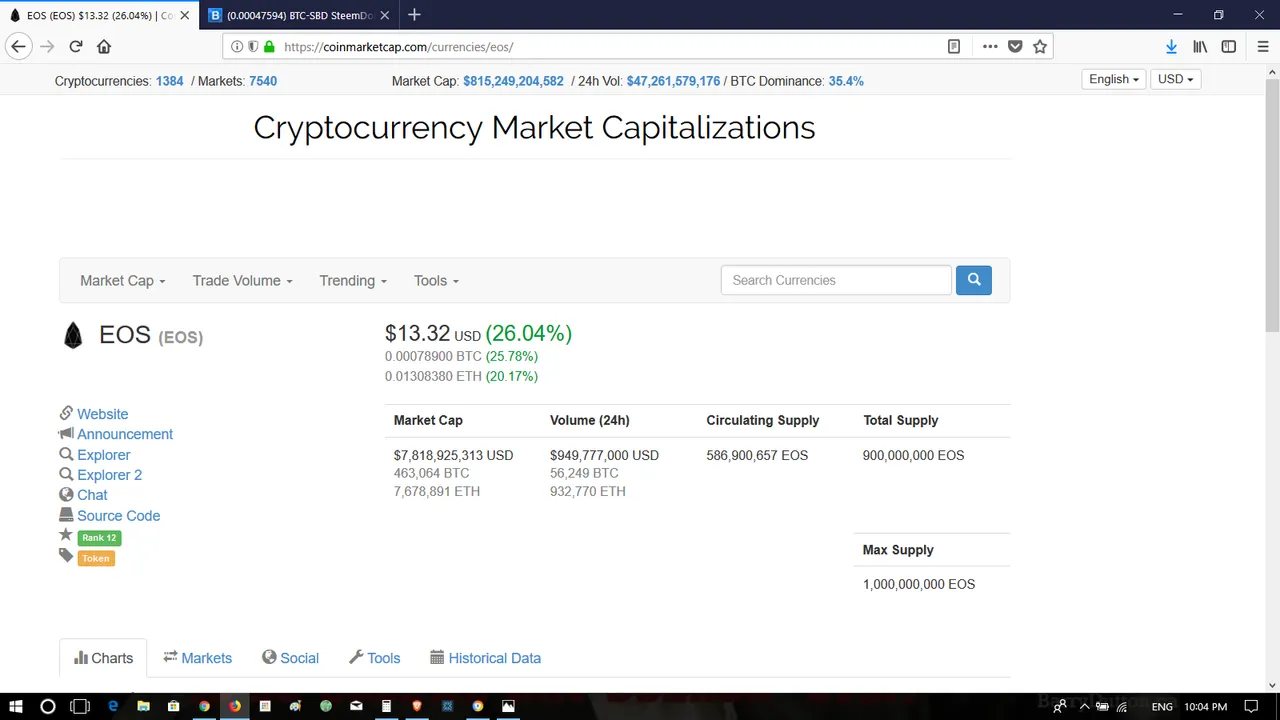
Task: Click the Markets count 7540
Action: (x=263, y=81)
